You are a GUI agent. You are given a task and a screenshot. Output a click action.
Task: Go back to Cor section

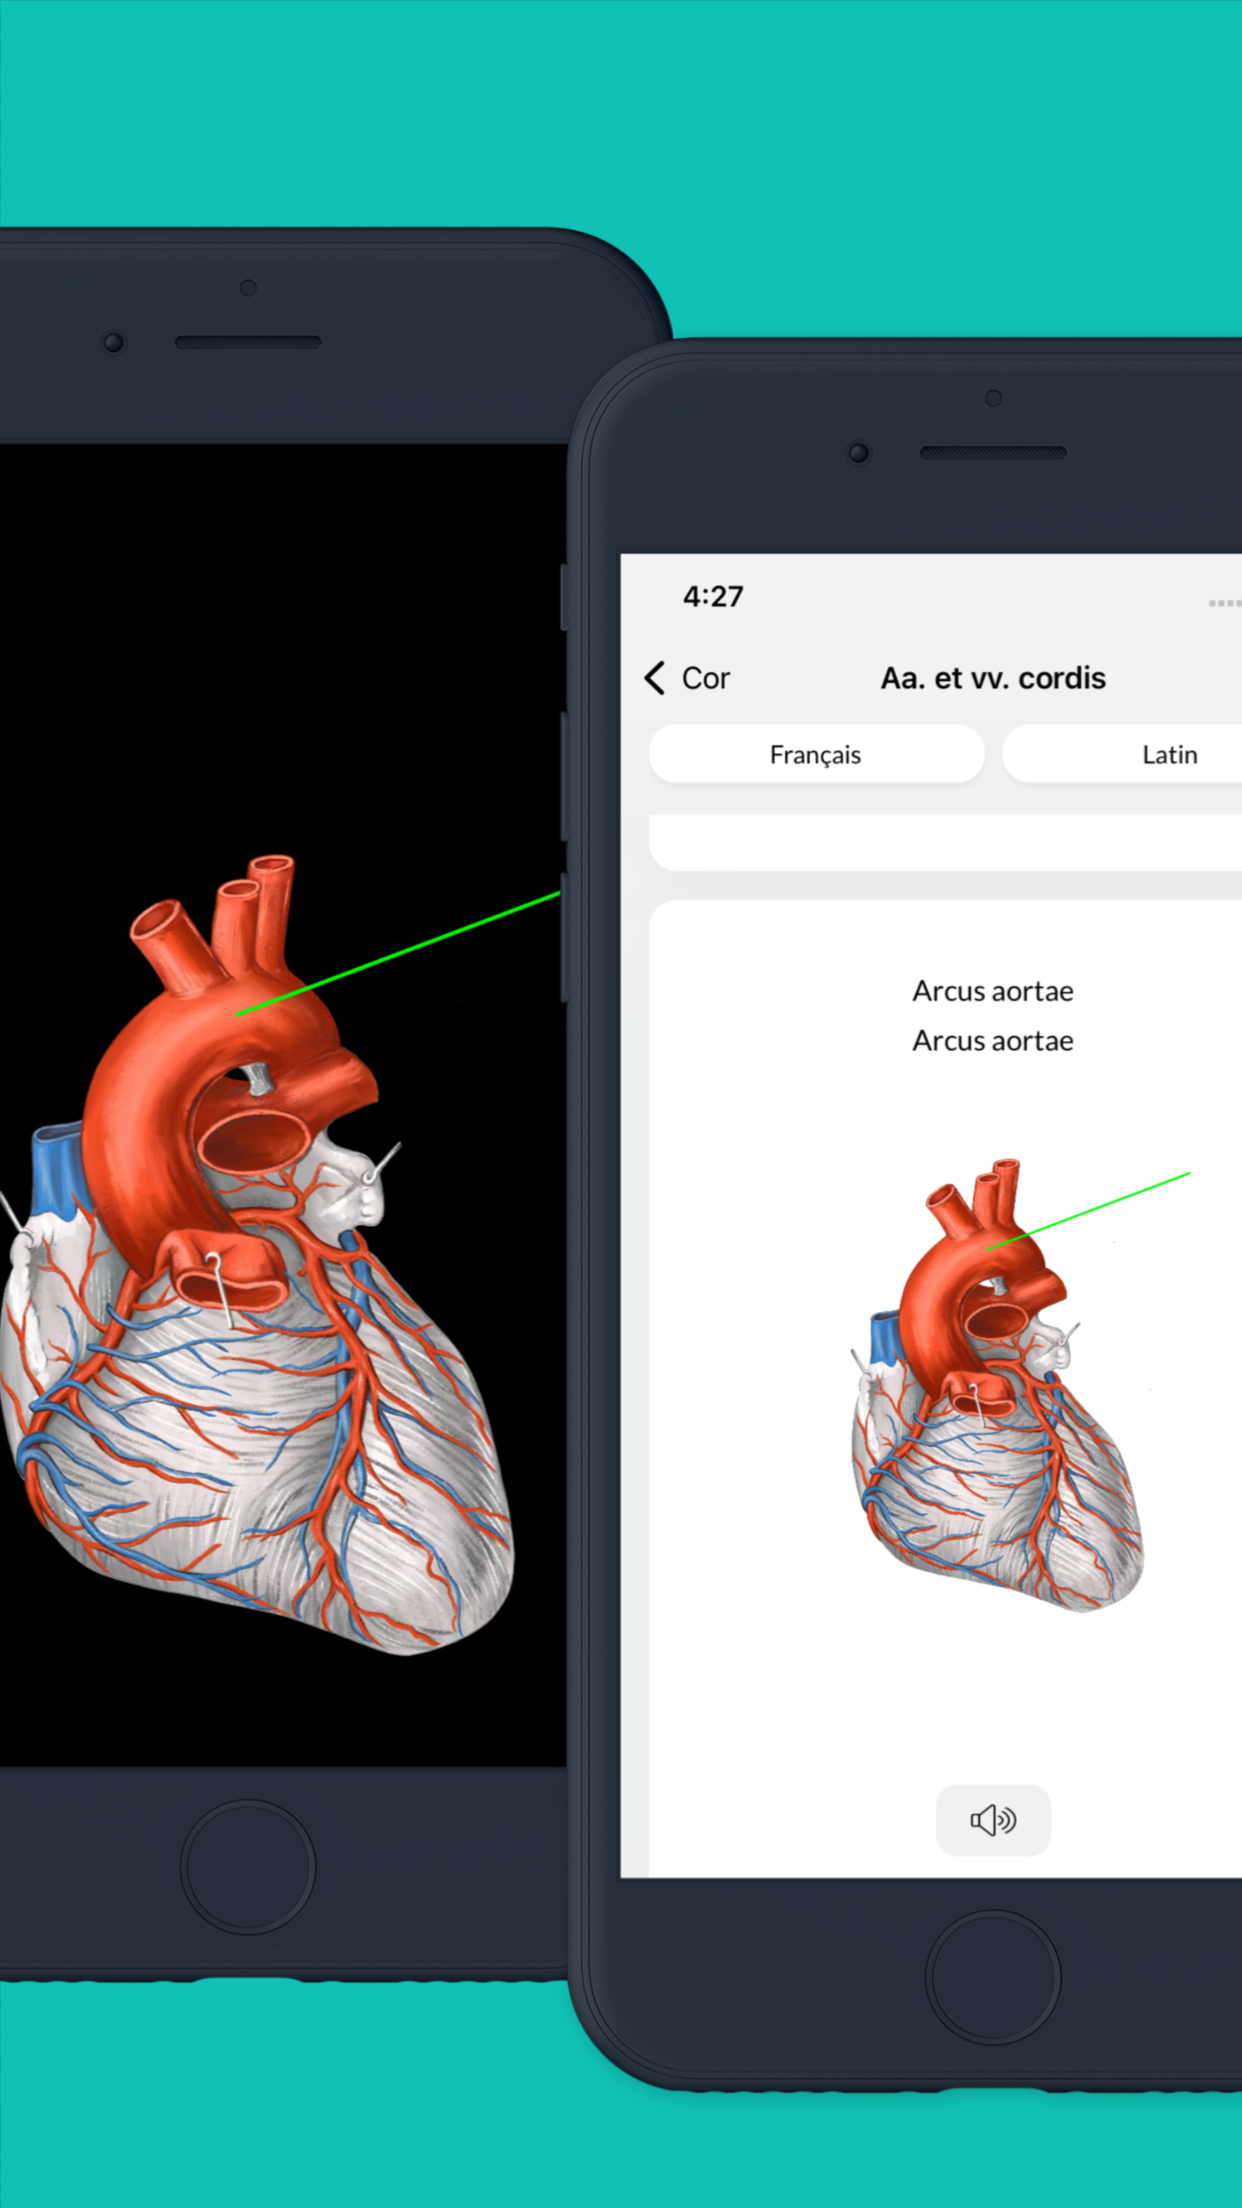[x=706, y=678]
